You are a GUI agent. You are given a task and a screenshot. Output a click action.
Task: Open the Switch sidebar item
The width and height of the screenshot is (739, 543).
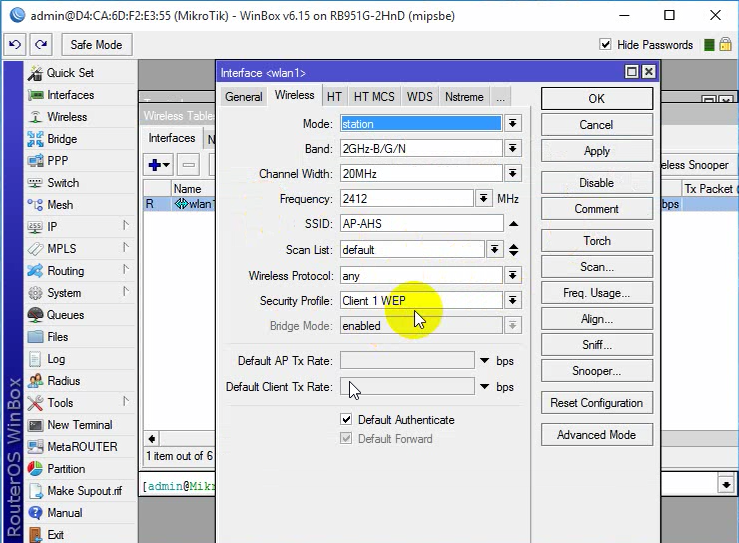click(63, 182)
